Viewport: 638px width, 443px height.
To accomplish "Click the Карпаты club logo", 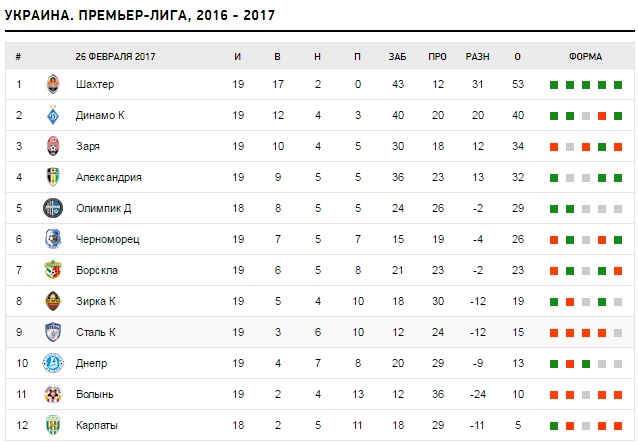I will [53, 426].
